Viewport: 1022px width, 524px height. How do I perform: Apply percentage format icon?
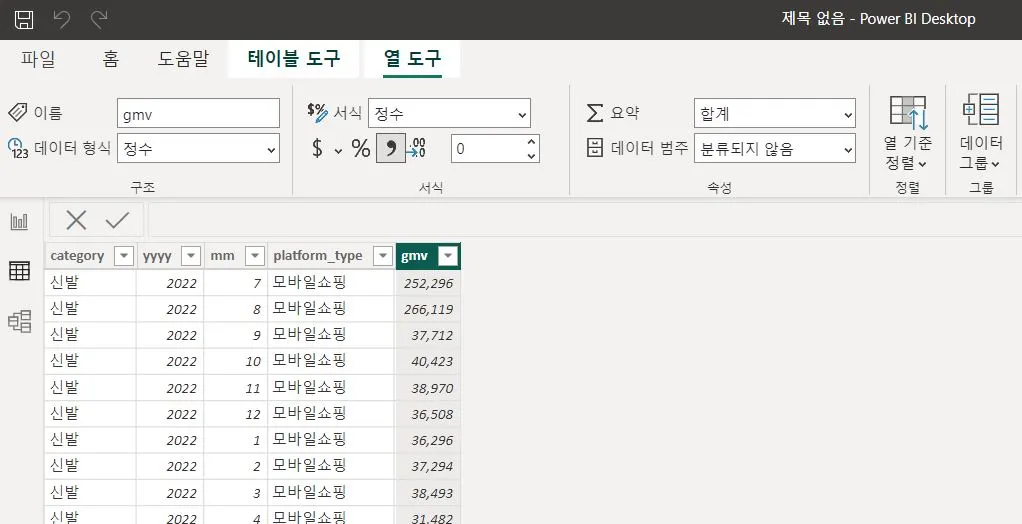(x=360, y=149)
